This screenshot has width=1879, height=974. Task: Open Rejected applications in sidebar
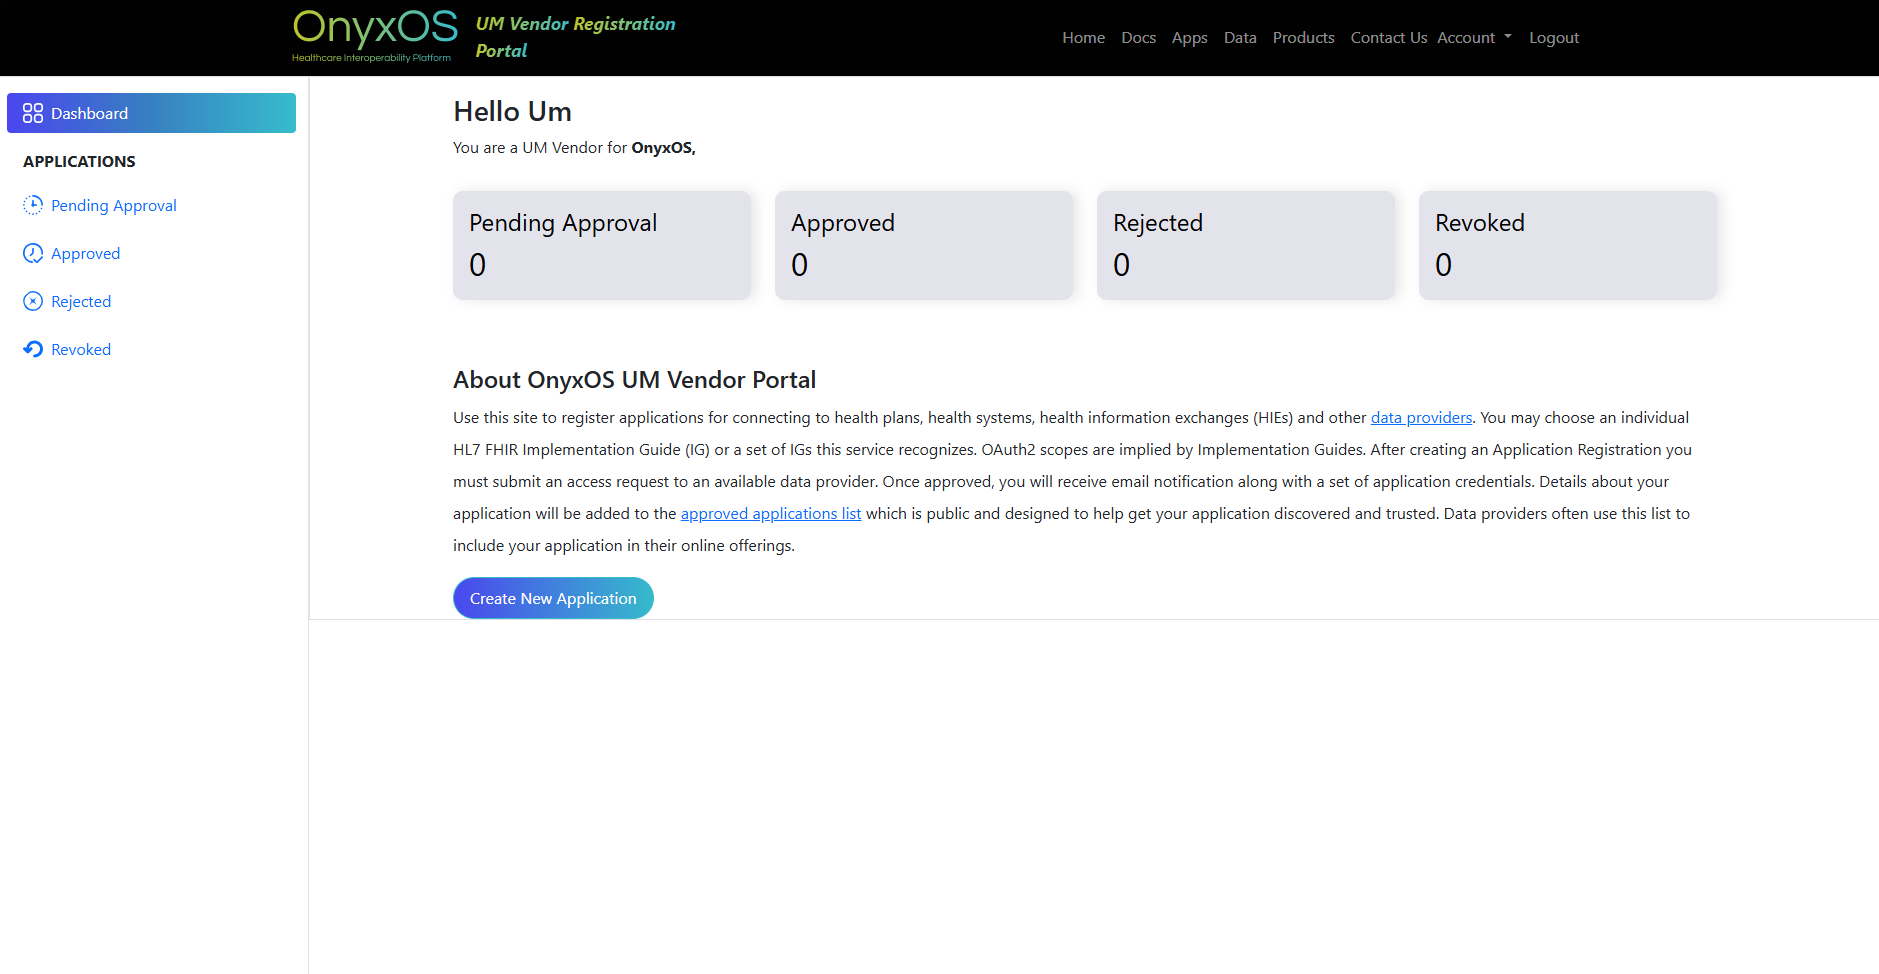coord(81,301)
